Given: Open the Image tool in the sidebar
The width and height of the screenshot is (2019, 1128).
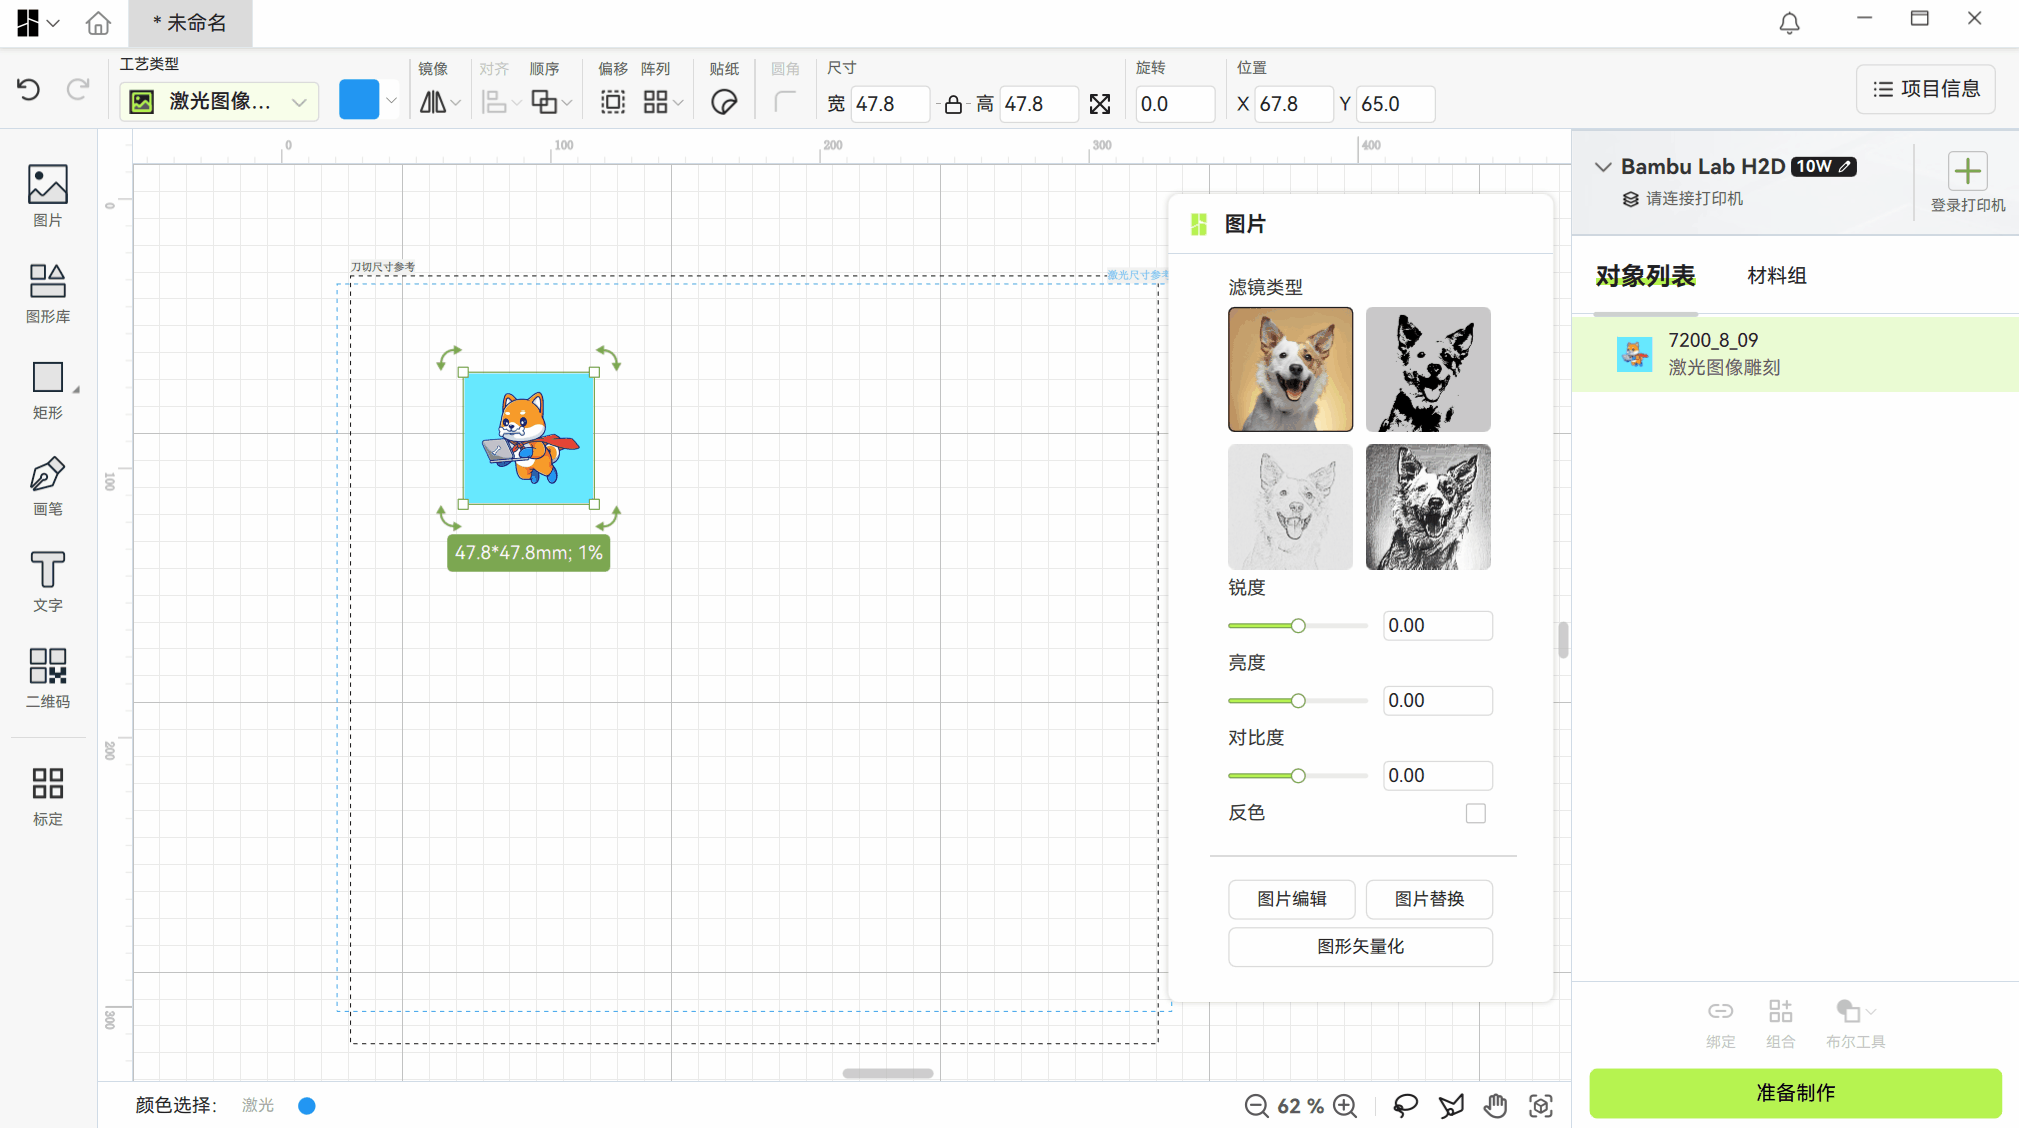Looking at the screenshot, I should tap(47, 196).
